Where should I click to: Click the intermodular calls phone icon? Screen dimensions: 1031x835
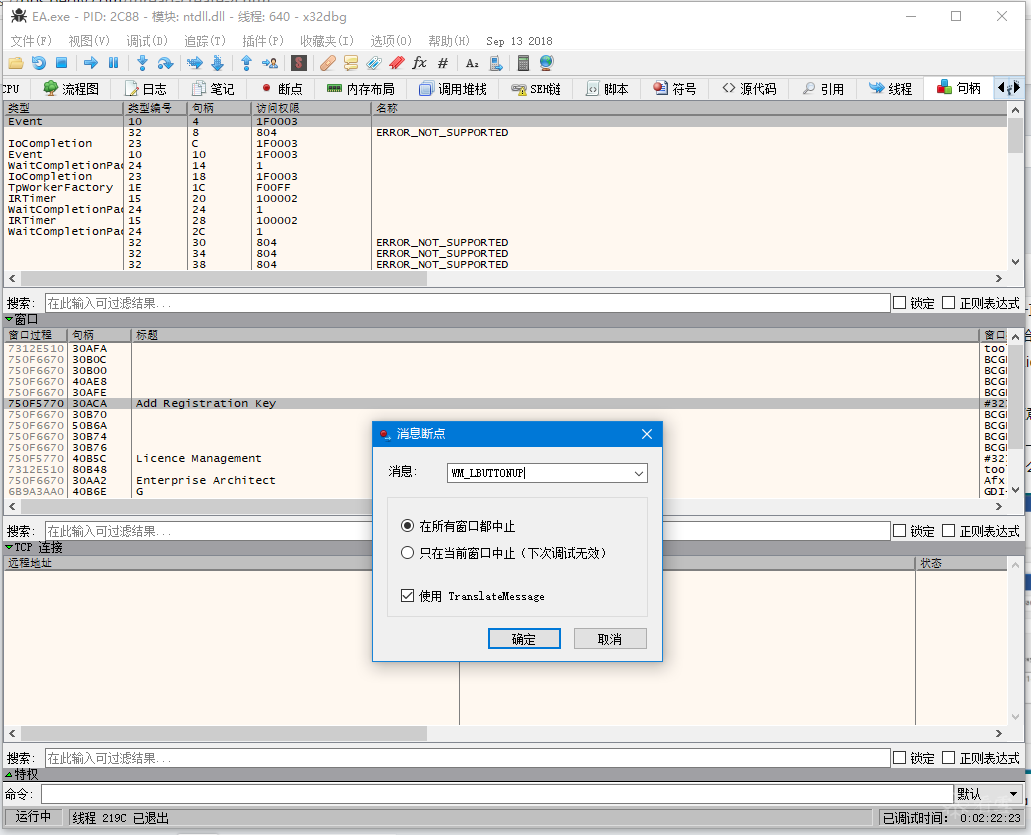pos(496,63)
